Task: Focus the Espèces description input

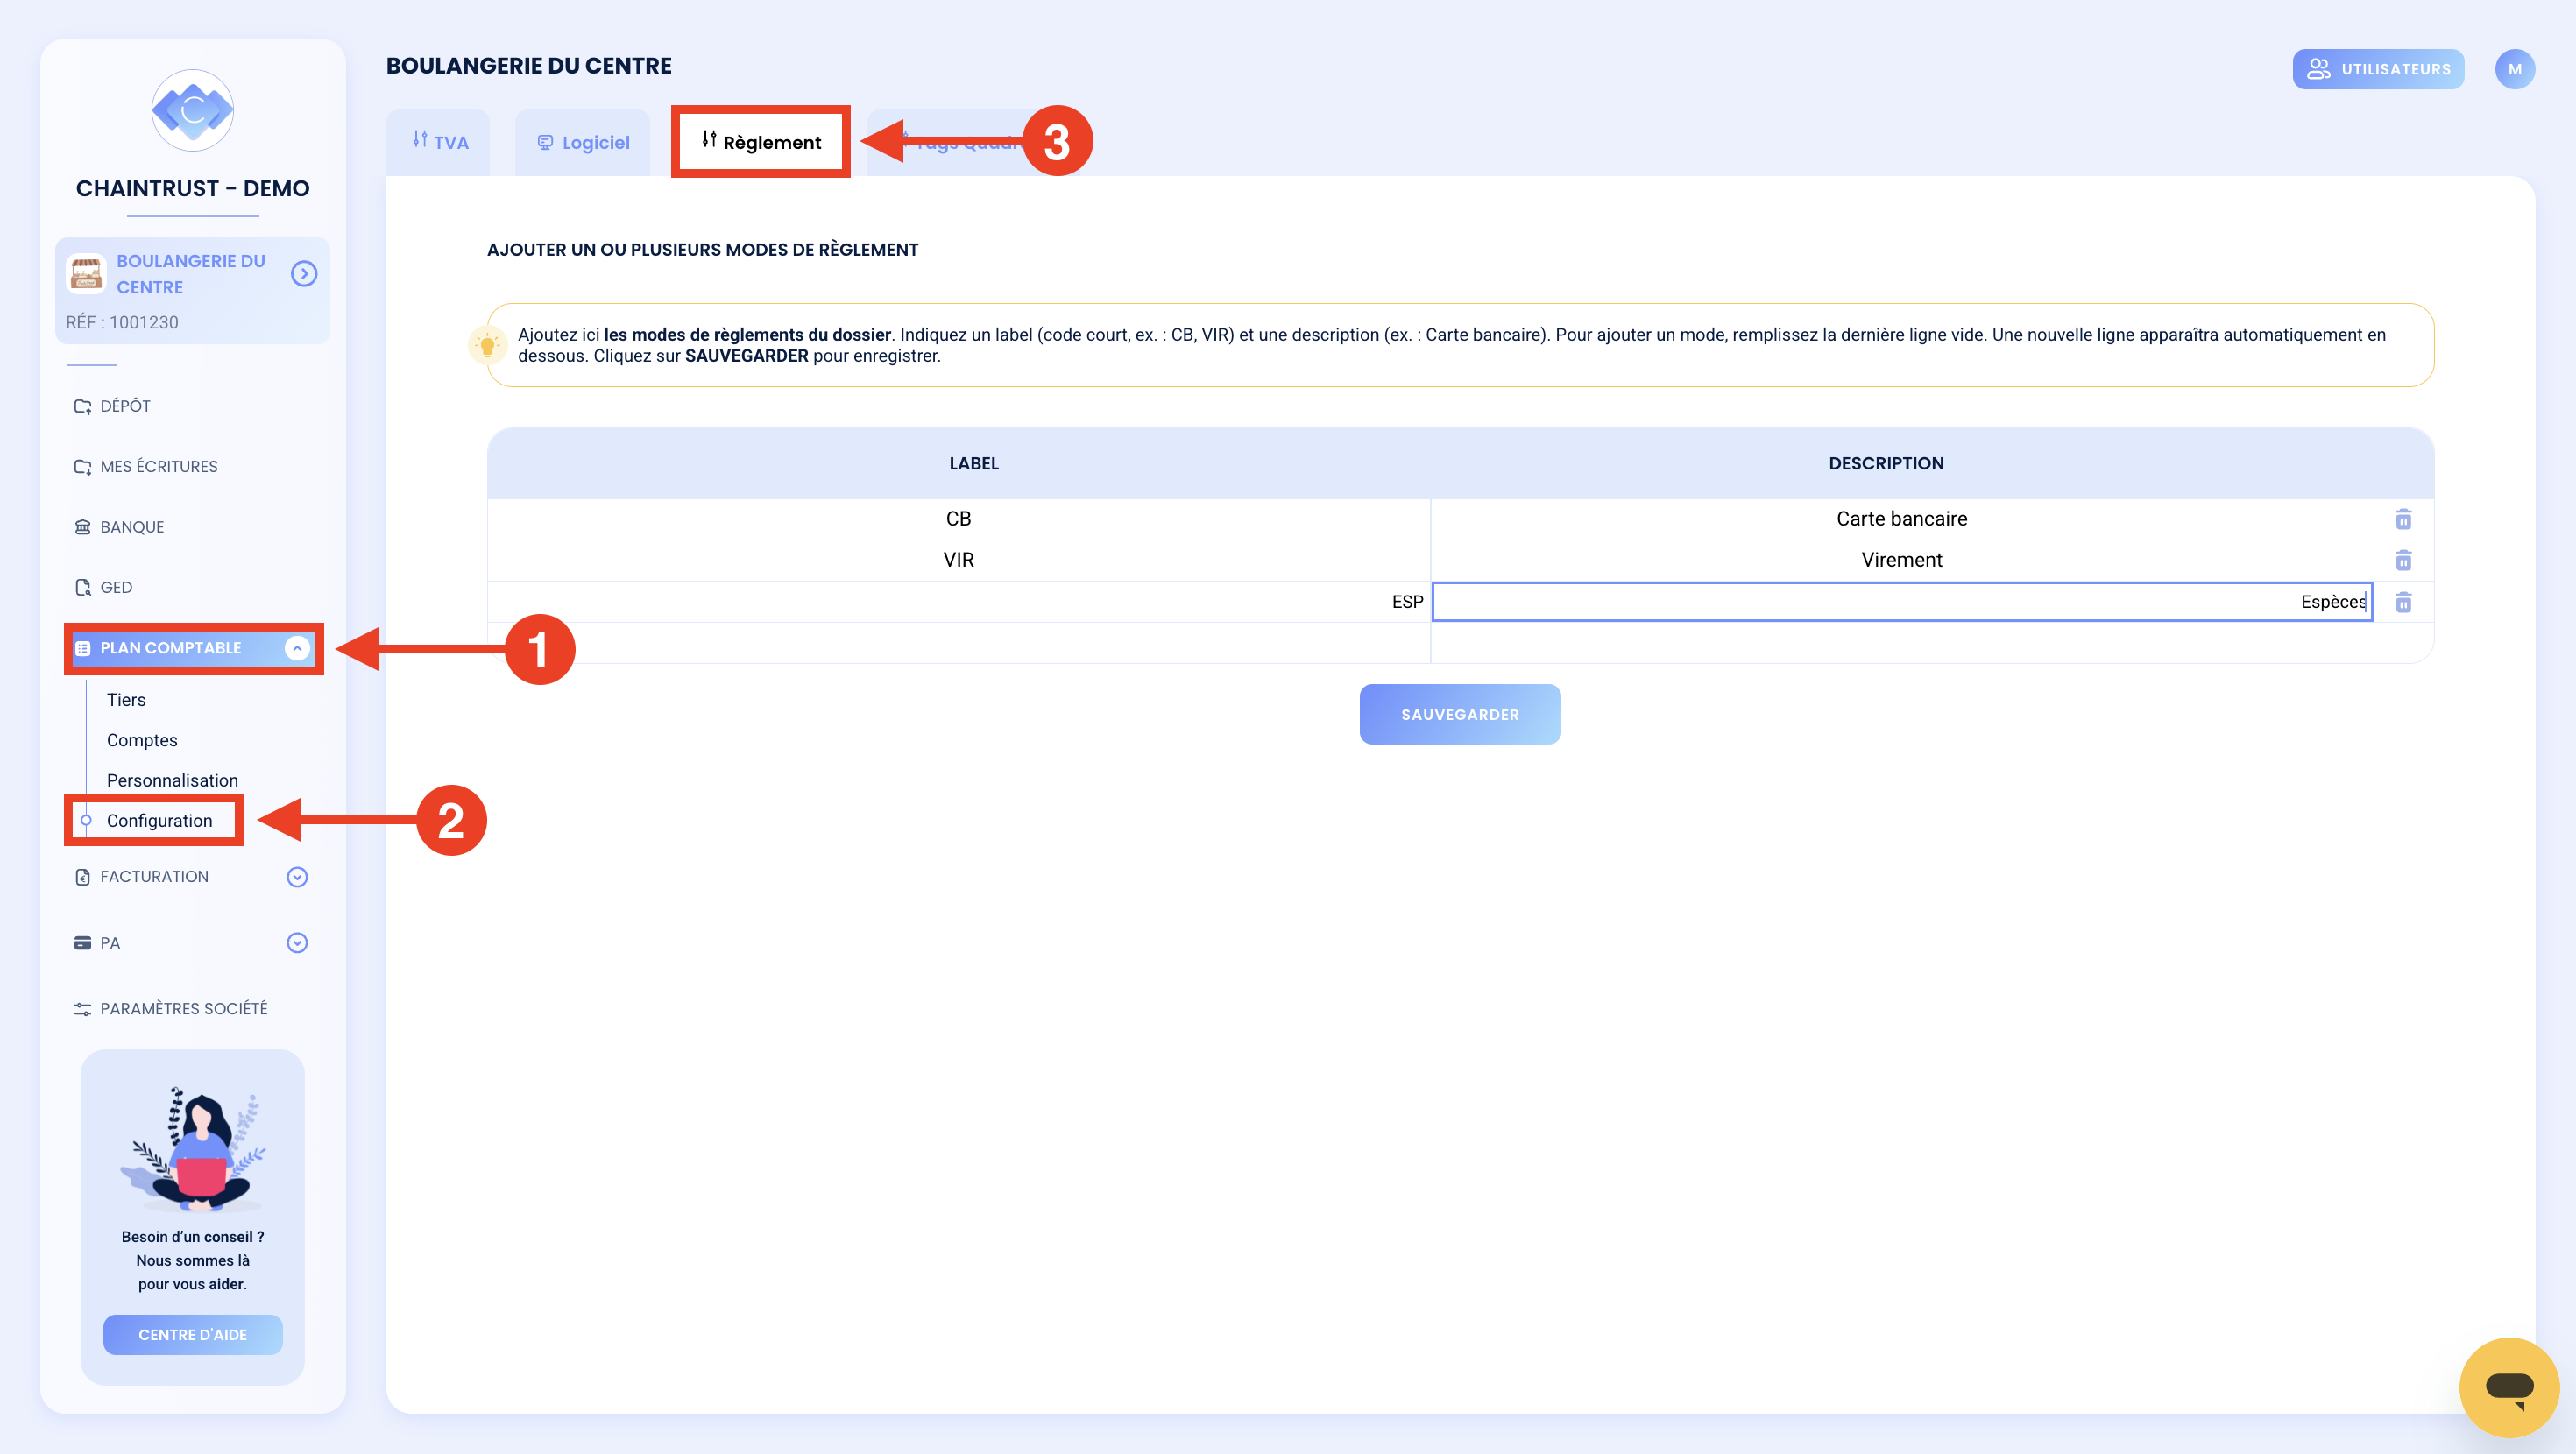Action: point(1901,602)
